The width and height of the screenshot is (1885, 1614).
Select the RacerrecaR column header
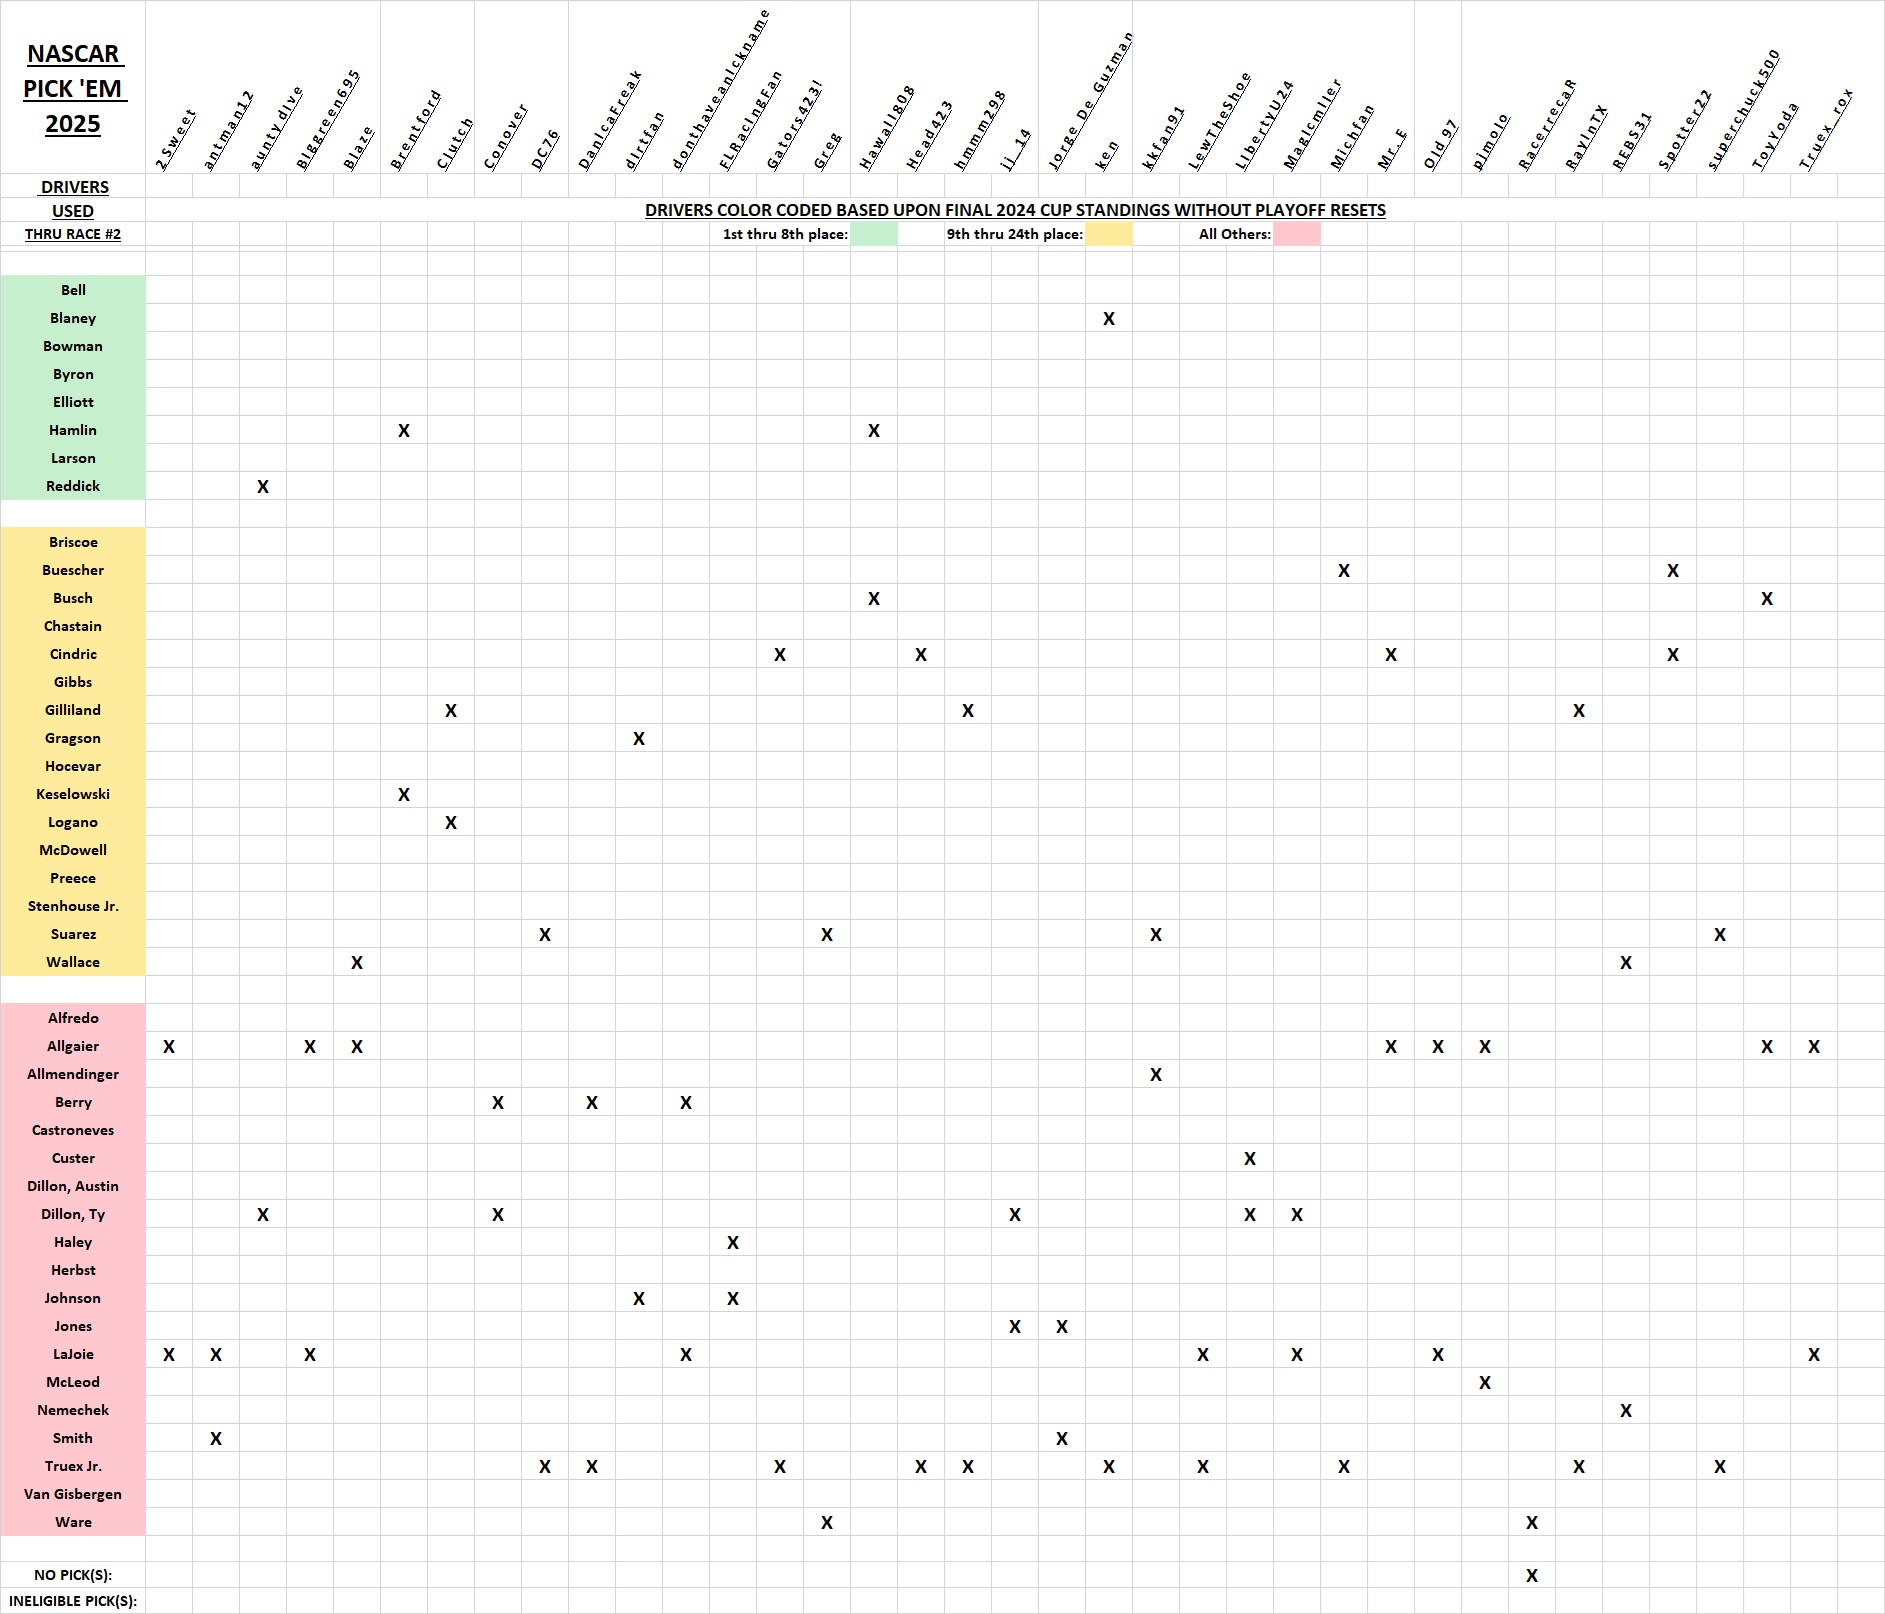coord(1546,124)
